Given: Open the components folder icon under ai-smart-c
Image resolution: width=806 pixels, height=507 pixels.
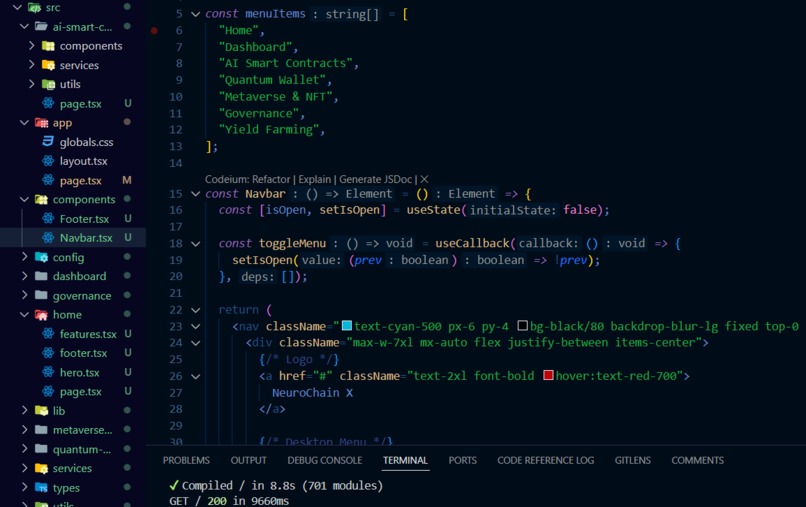Looking at the screenshot, I should click(48, 46).
